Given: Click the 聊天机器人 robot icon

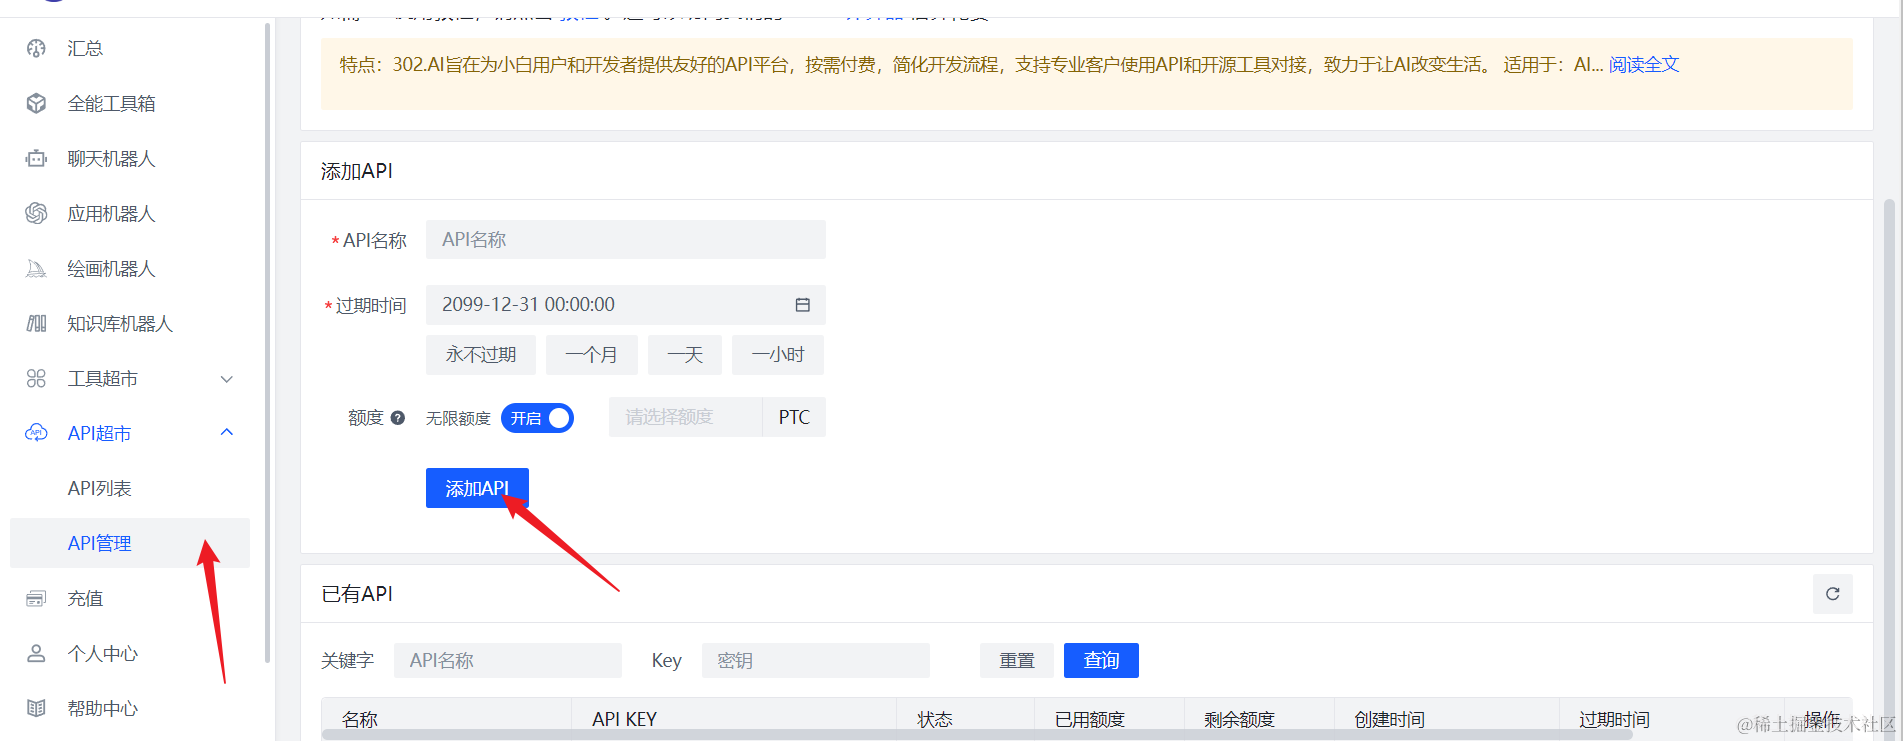Looking at the screenshot, I should [x=36, y=158].
